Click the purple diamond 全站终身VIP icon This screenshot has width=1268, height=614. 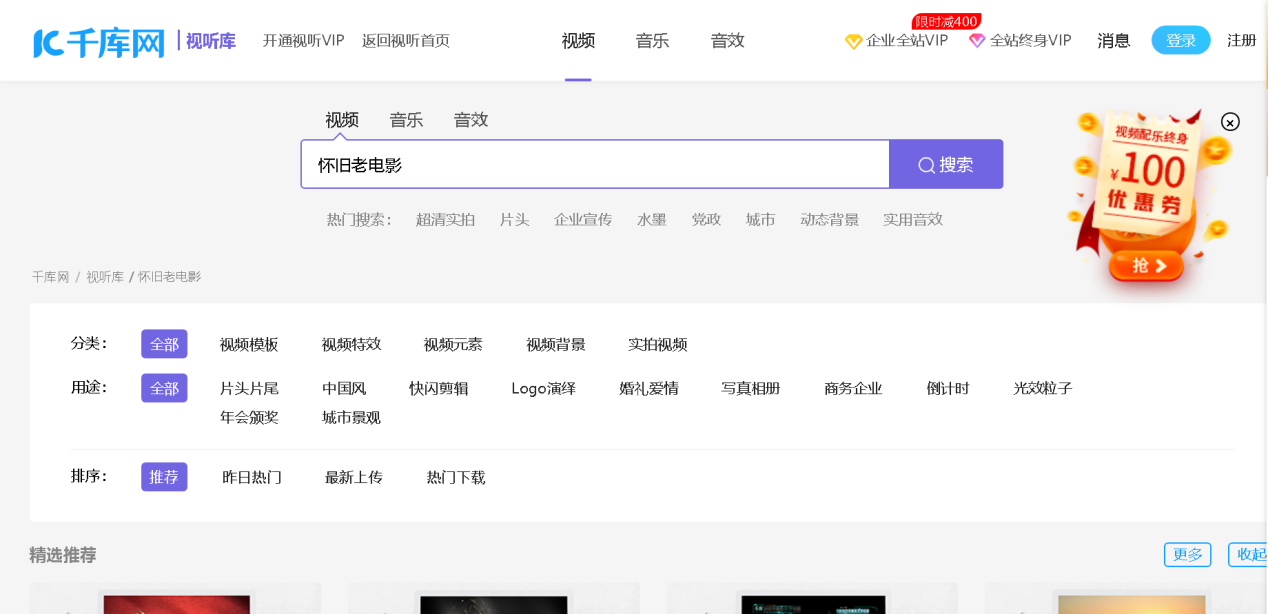pyautogui.click(x=977, y=41)
